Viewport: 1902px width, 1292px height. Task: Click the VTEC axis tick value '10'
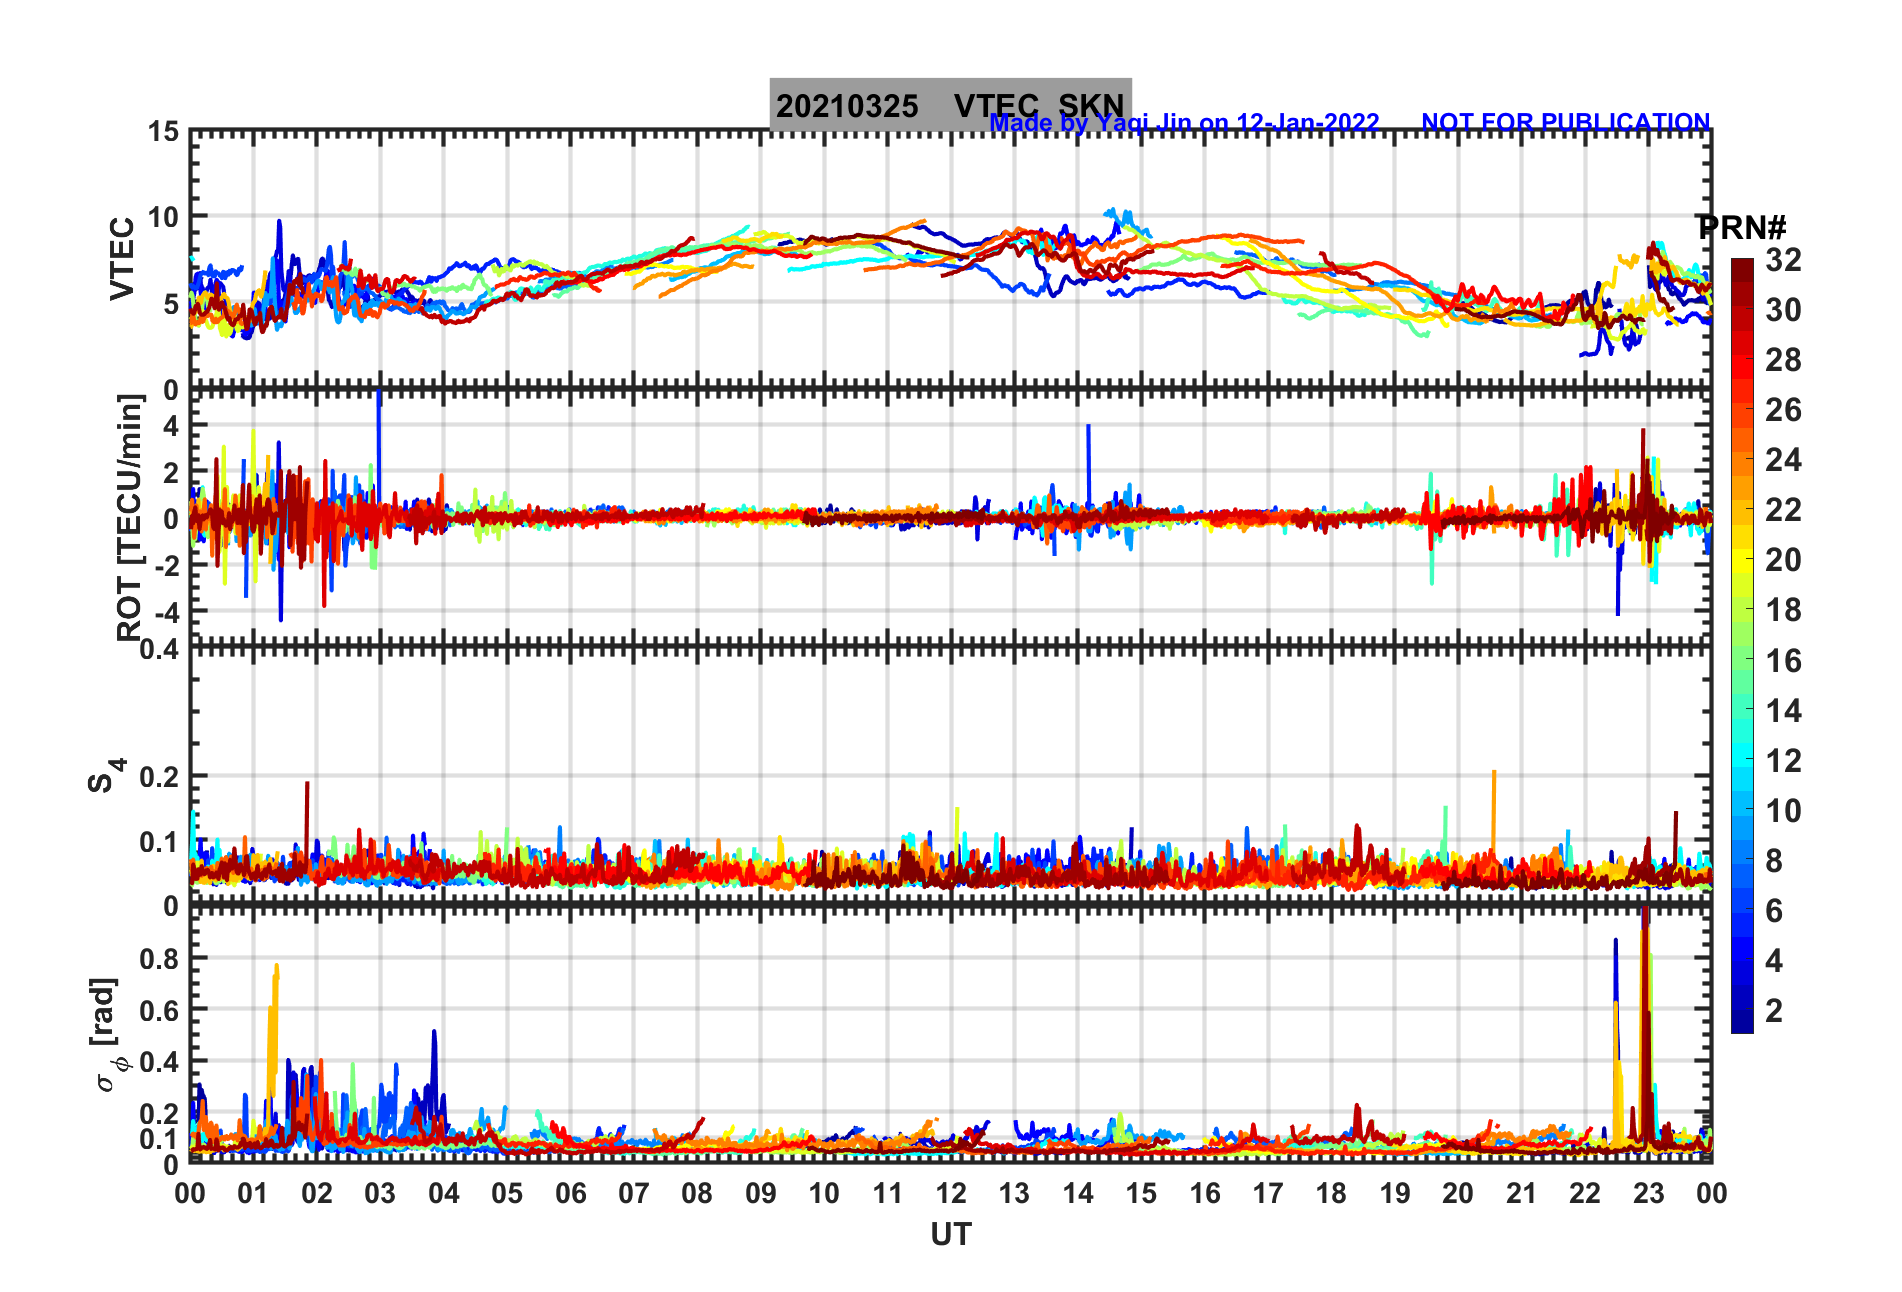[163, 217]
